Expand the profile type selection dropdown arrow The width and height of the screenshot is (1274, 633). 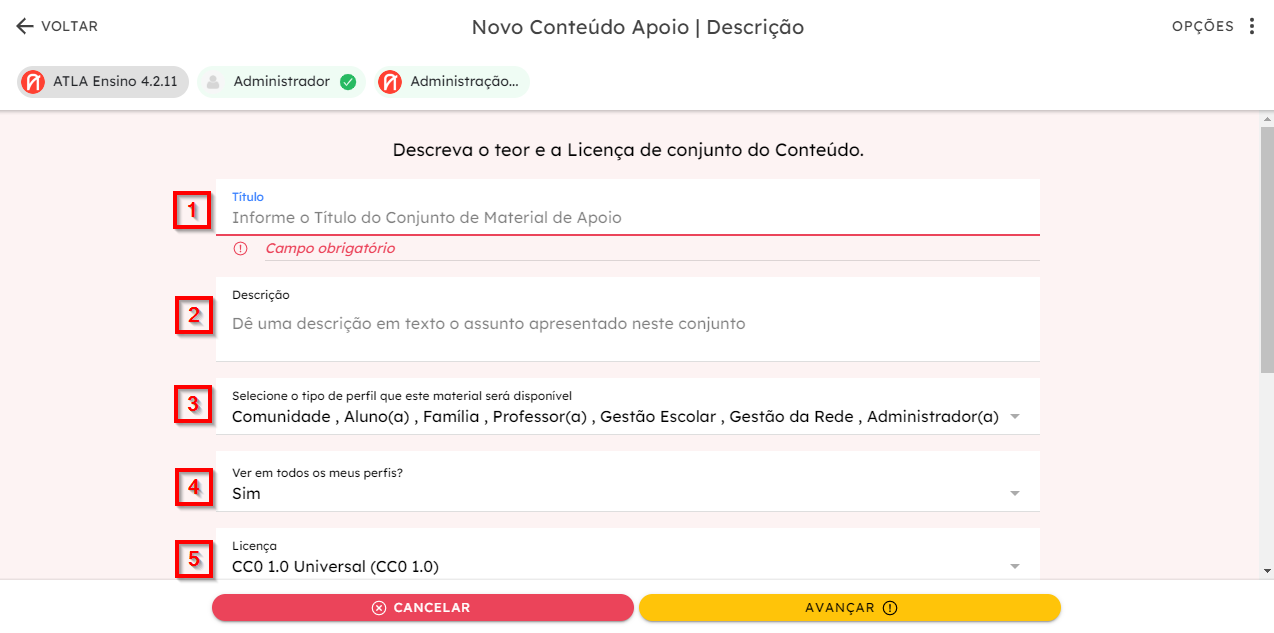1015,417
